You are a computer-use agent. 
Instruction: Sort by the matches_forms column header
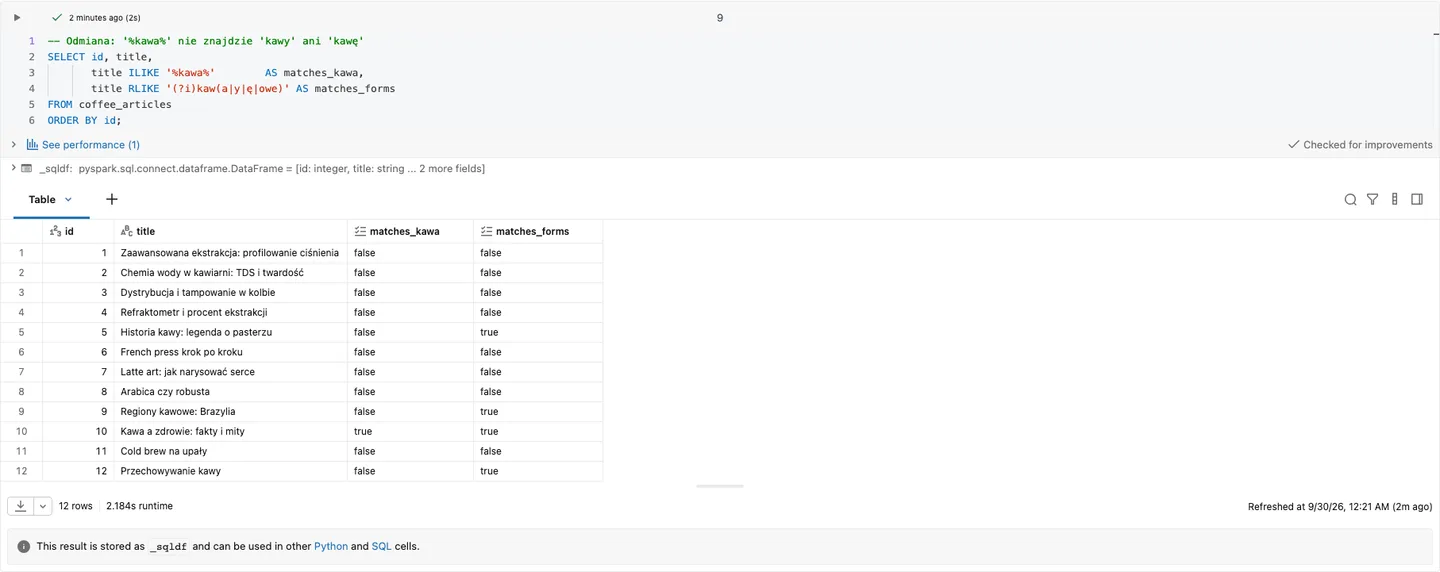[538, 231]
